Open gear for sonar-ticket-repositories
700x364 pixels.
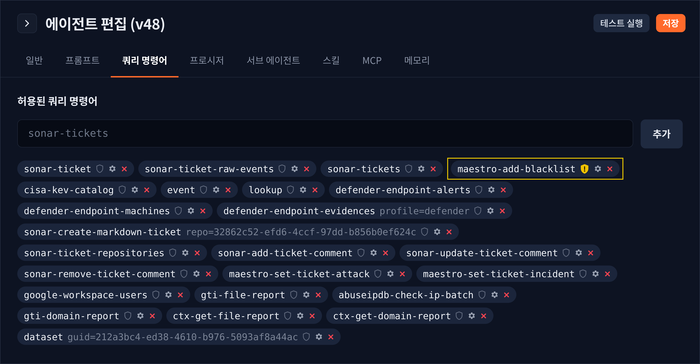pos(185,253)
